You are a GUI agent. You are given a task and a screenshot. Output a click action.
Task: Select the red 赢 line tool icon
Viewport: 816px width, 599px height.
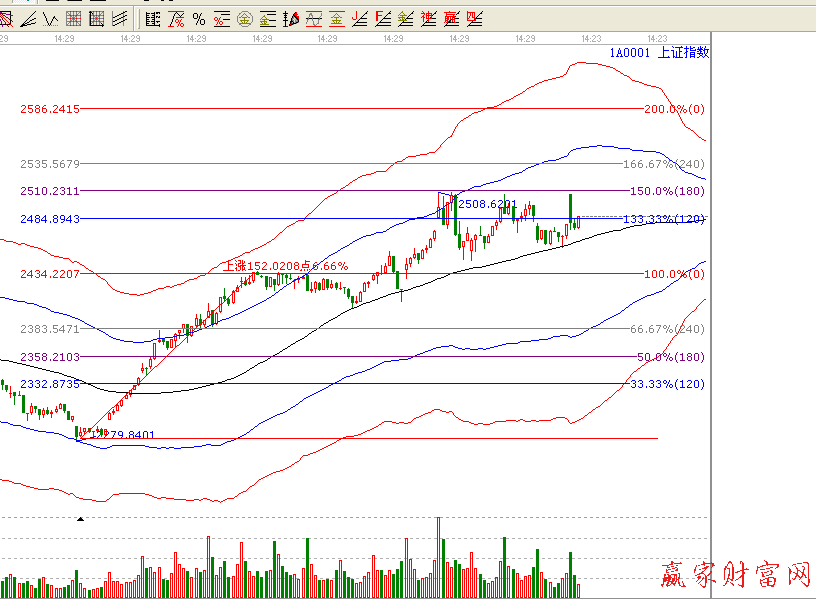point(450,19)
